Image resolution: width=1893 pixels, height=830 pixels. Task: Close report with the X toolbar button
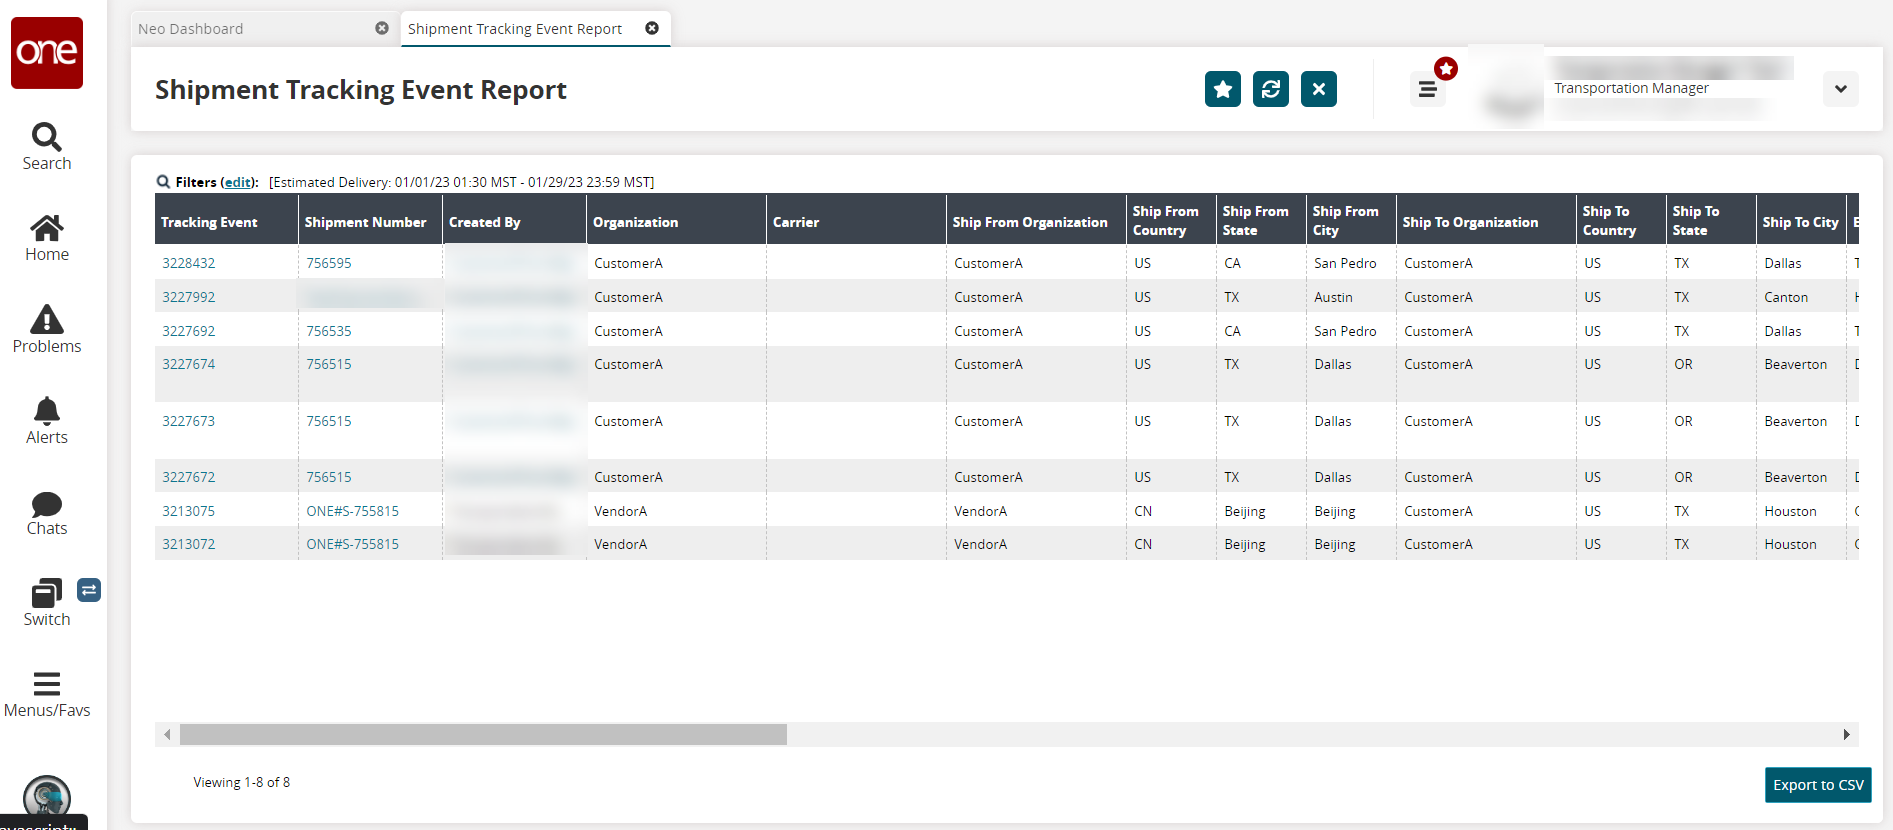[x=1319, y=89]
